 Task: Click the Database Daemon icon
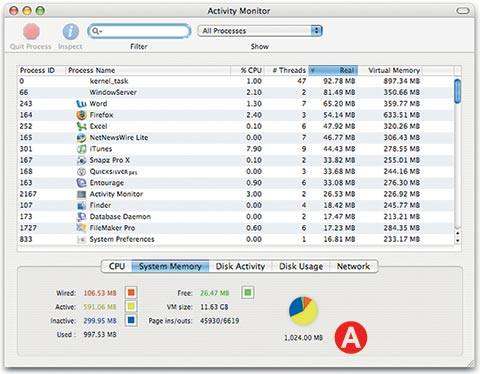coord(81,217)
